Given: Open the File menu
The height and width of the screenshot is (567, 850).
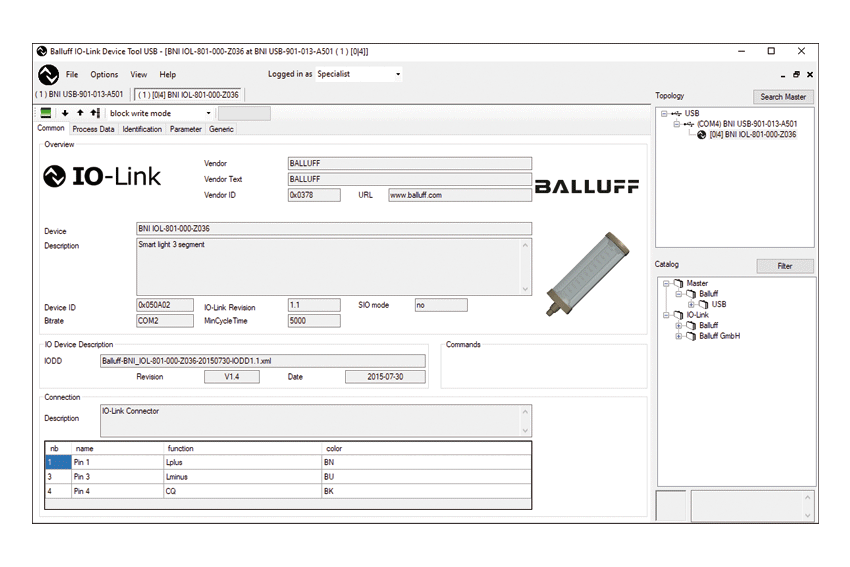Looking at the screenshot, I should [x=72, y=75].
